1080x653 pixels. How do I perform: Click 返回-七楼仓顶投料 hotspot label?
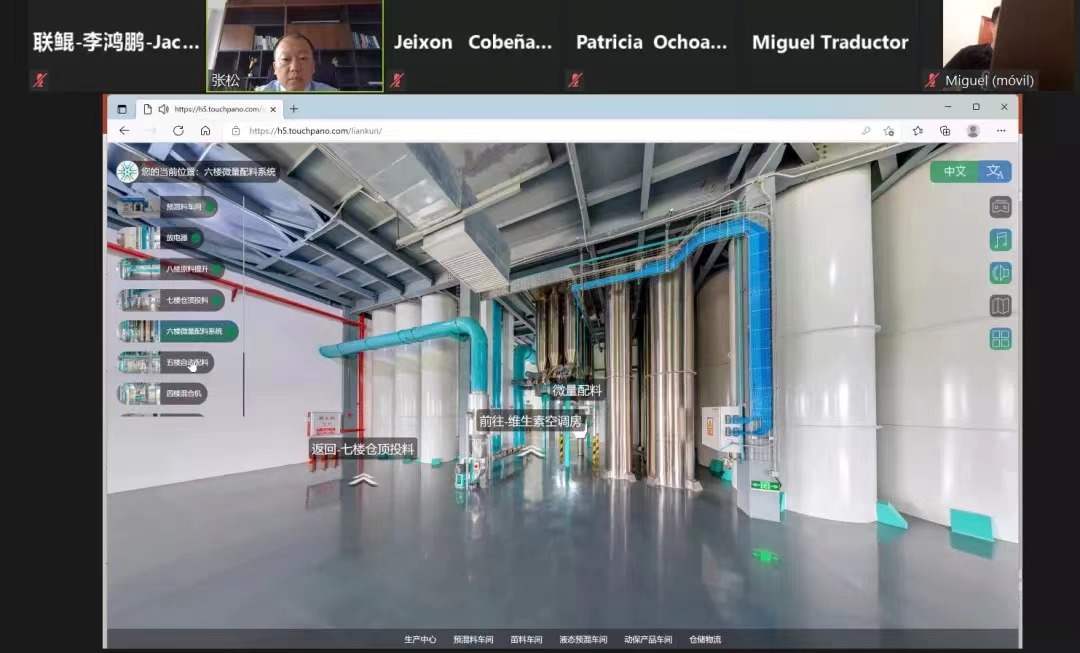[362, 449]
